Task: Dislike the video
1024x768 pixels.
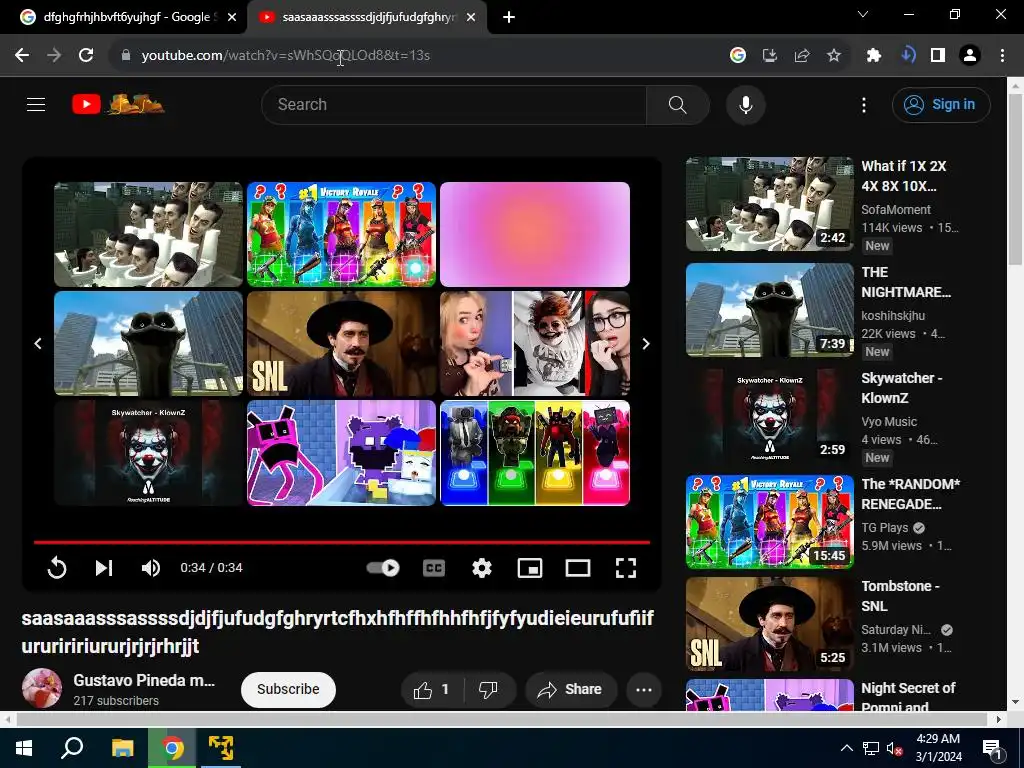Action: point(488,690)
